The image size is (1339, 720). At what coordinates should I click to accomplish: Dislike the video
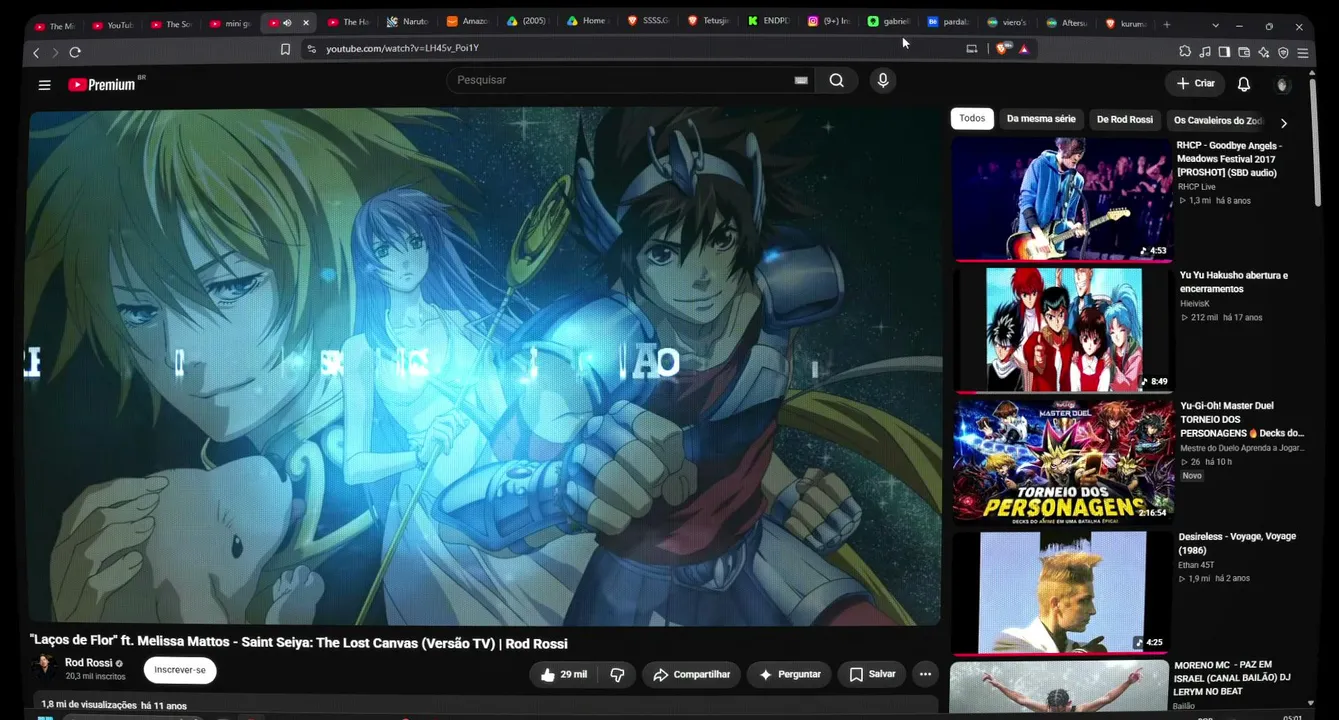click(617, 675)
